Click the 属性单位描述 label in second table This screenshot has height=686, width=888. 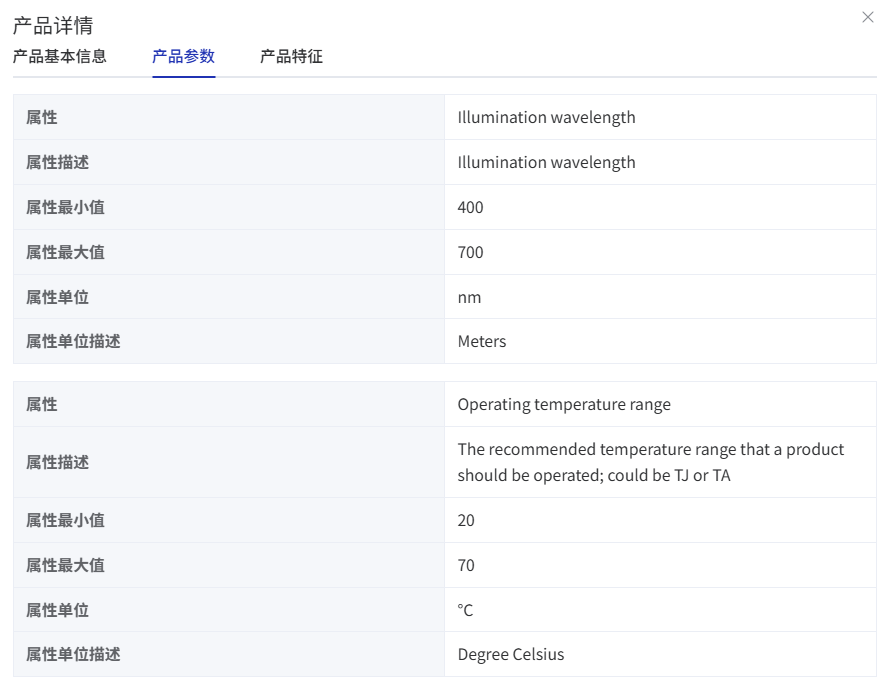point(73,654)
